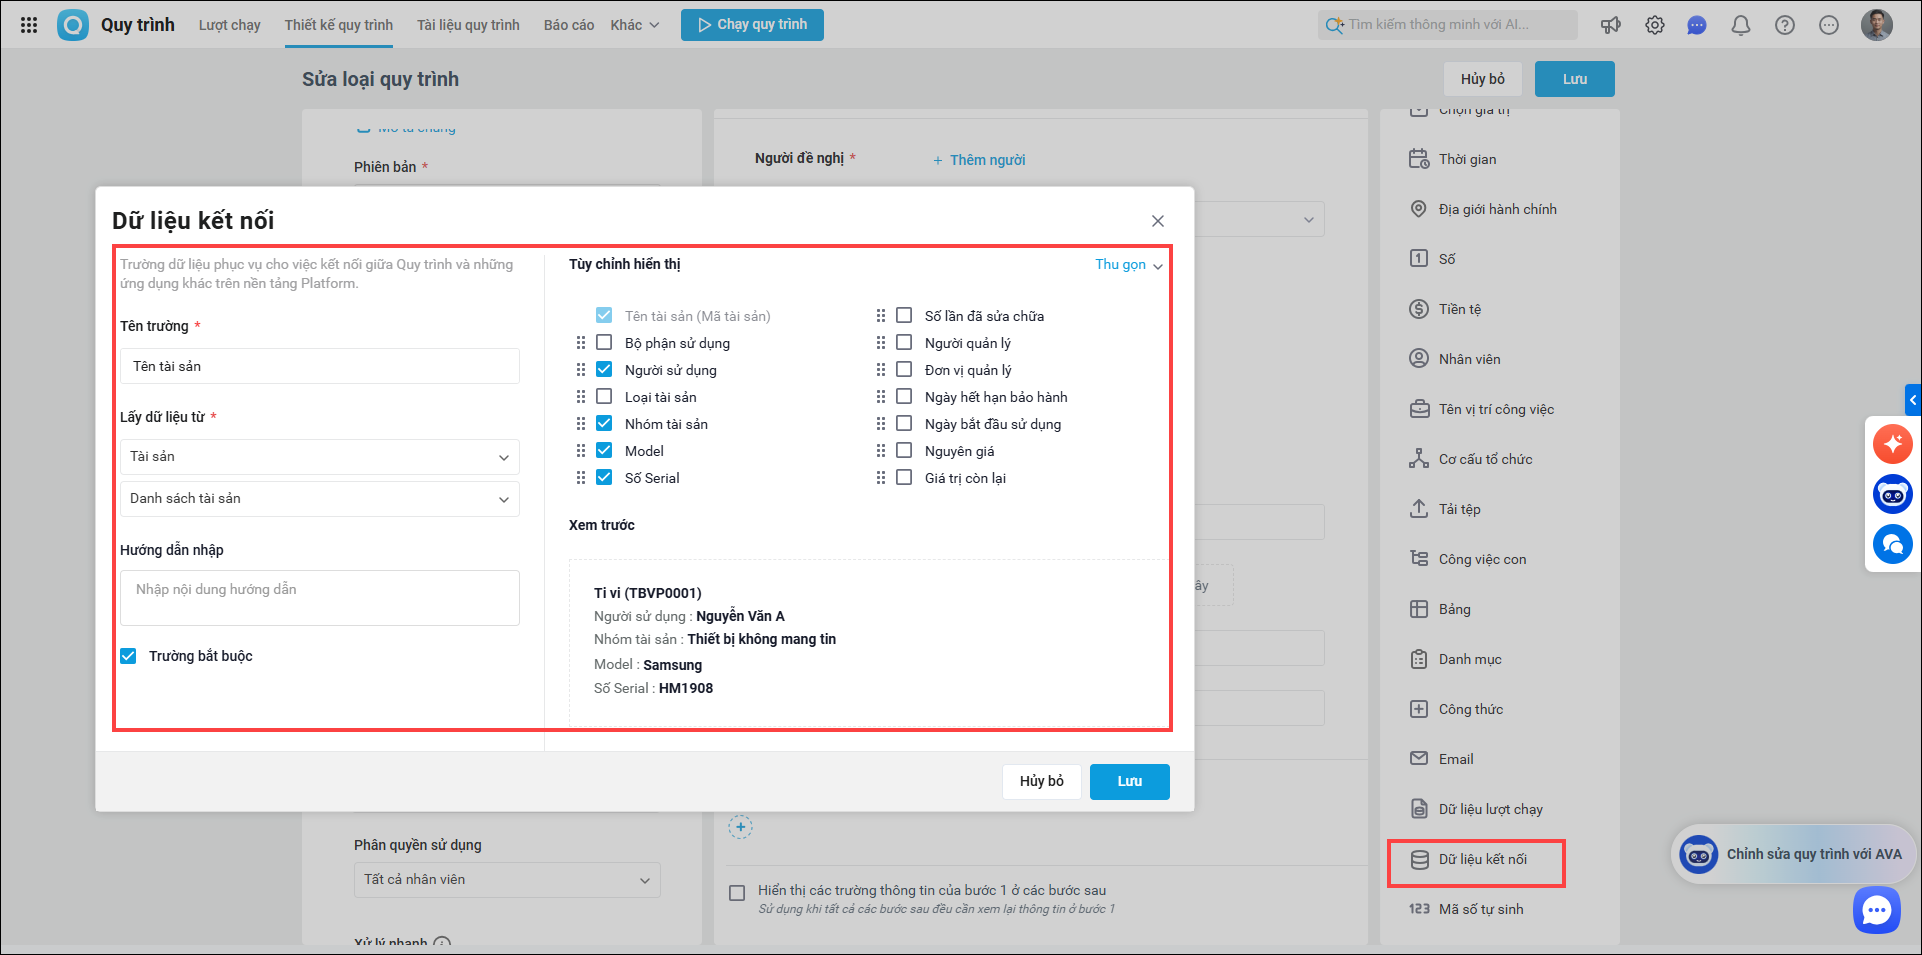The width and height of the screenshot is (1922, 955).
Task: Toggle the Trường bắt buộc checkbox
Action: [128, 656]
